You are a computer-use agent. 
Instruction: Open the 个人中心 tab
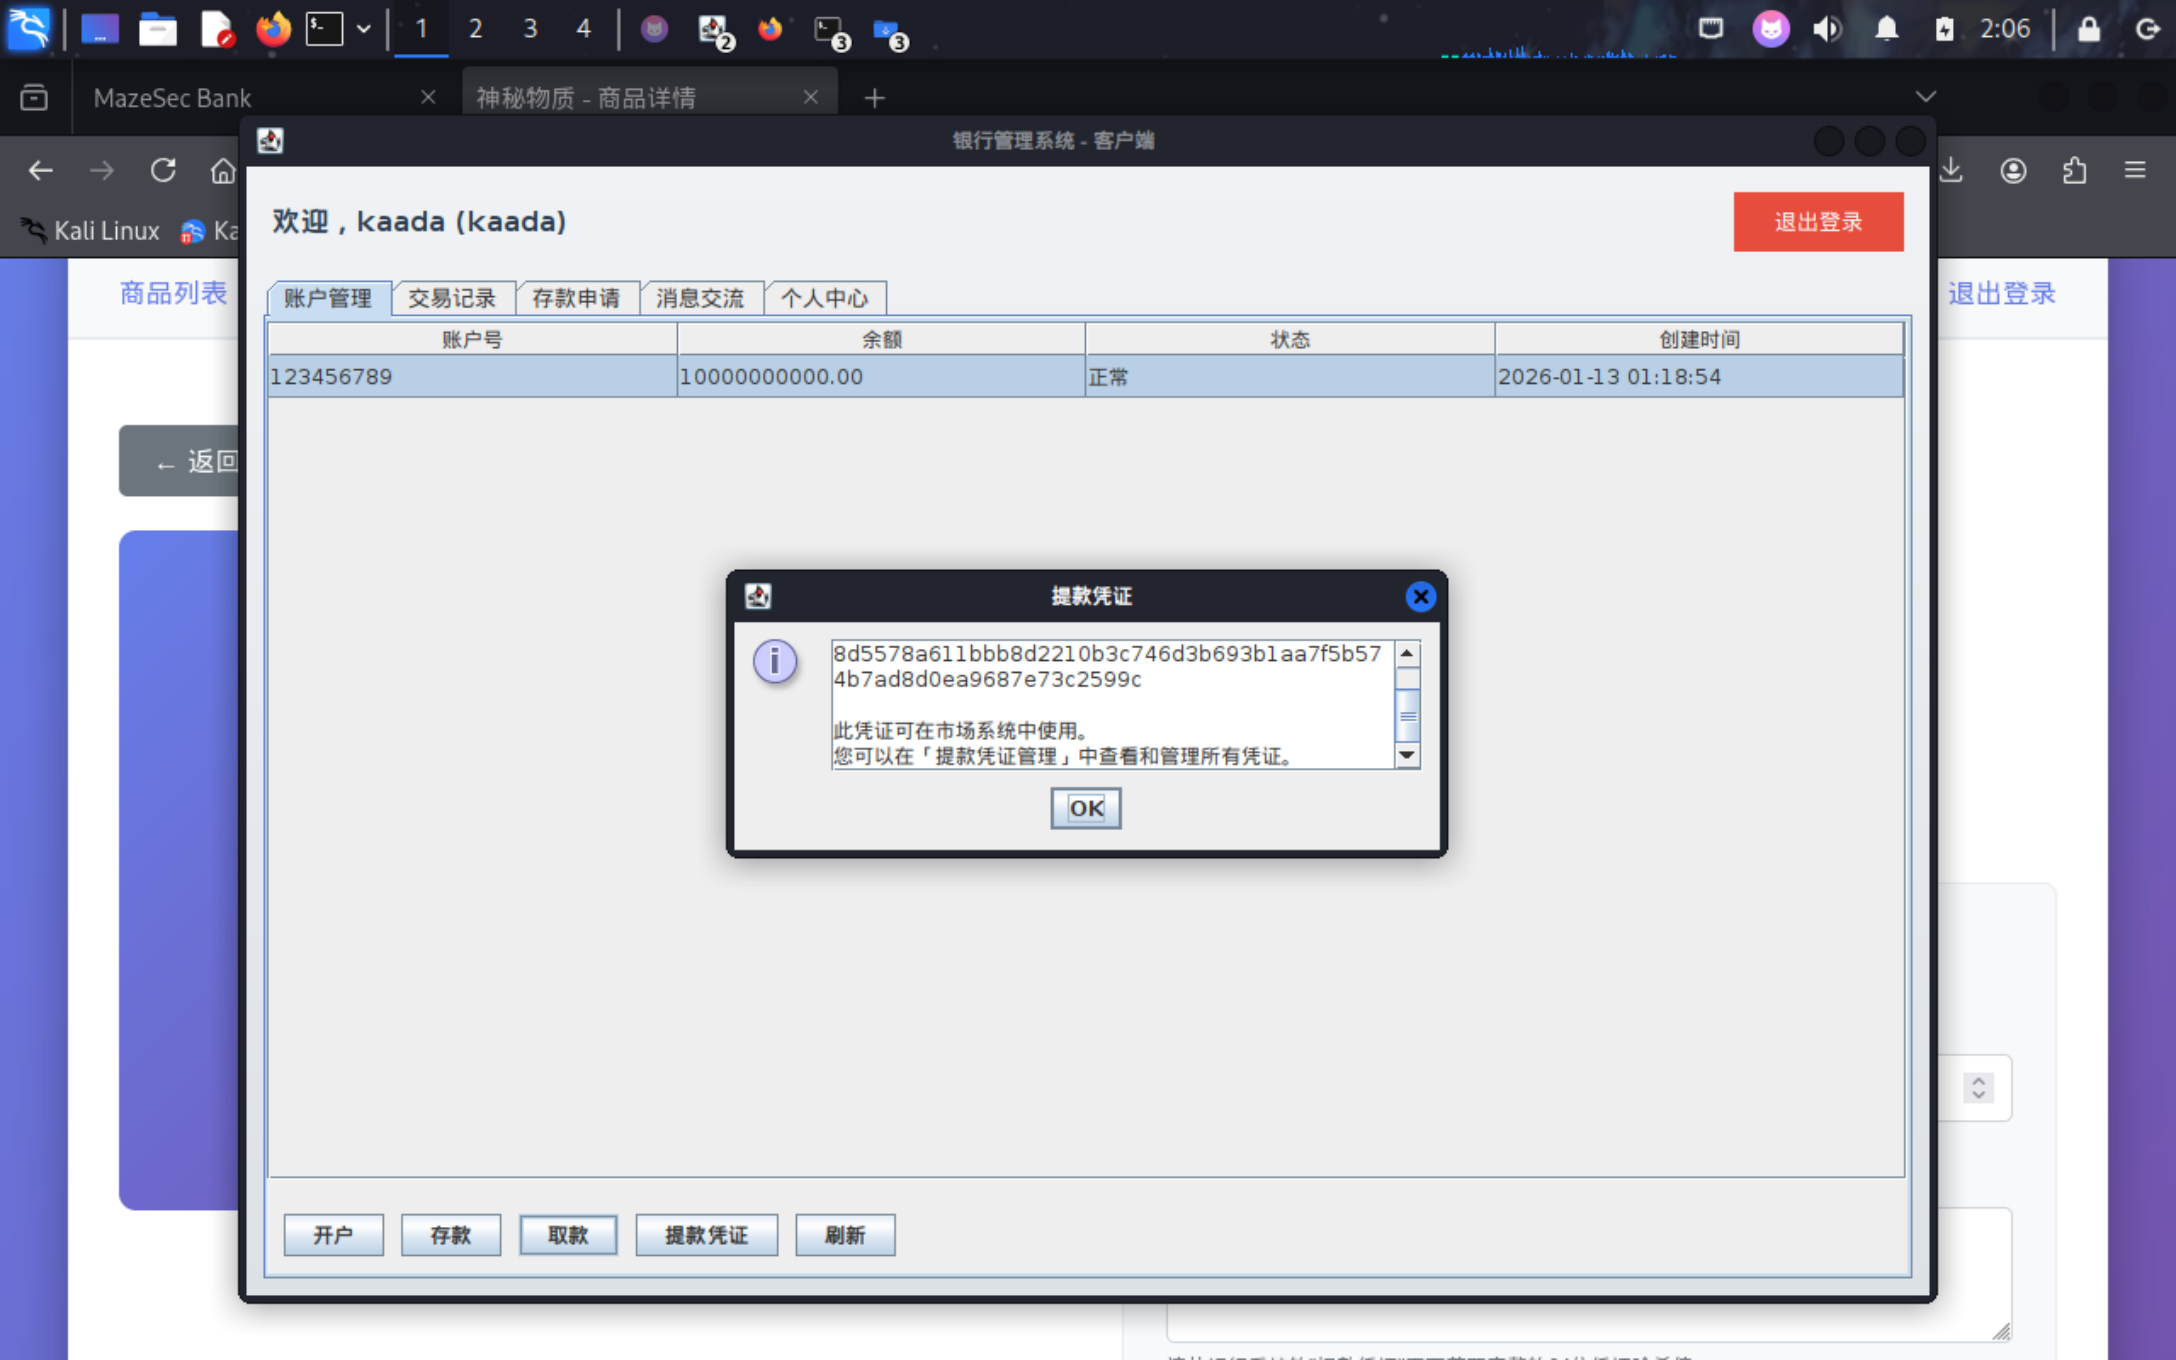click(824, 298)
